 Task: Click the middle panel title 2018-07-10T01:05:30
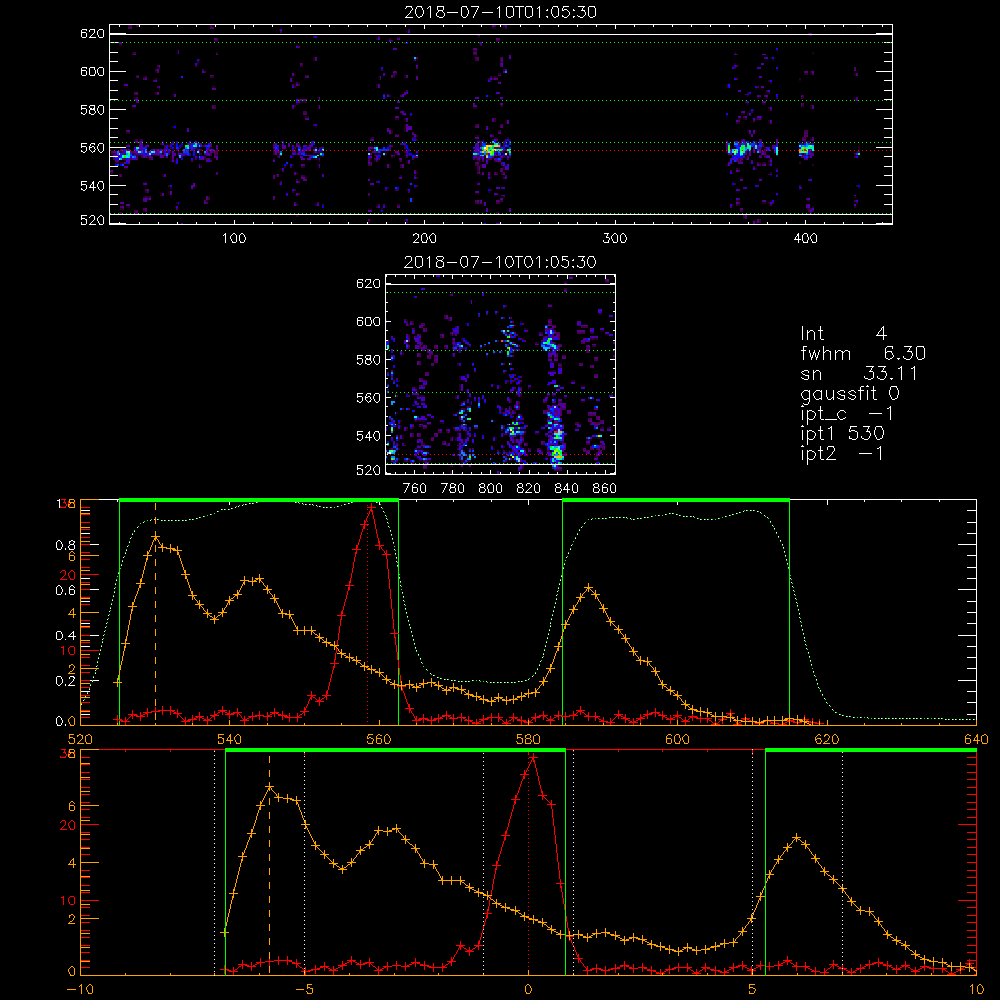tap(501, 262)
